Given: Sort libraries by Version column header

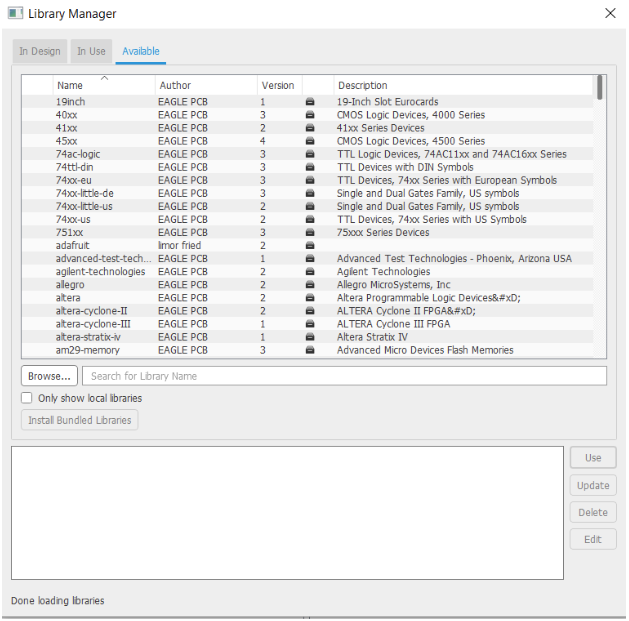Looking at the screenshot, I should tap(278, 86).
